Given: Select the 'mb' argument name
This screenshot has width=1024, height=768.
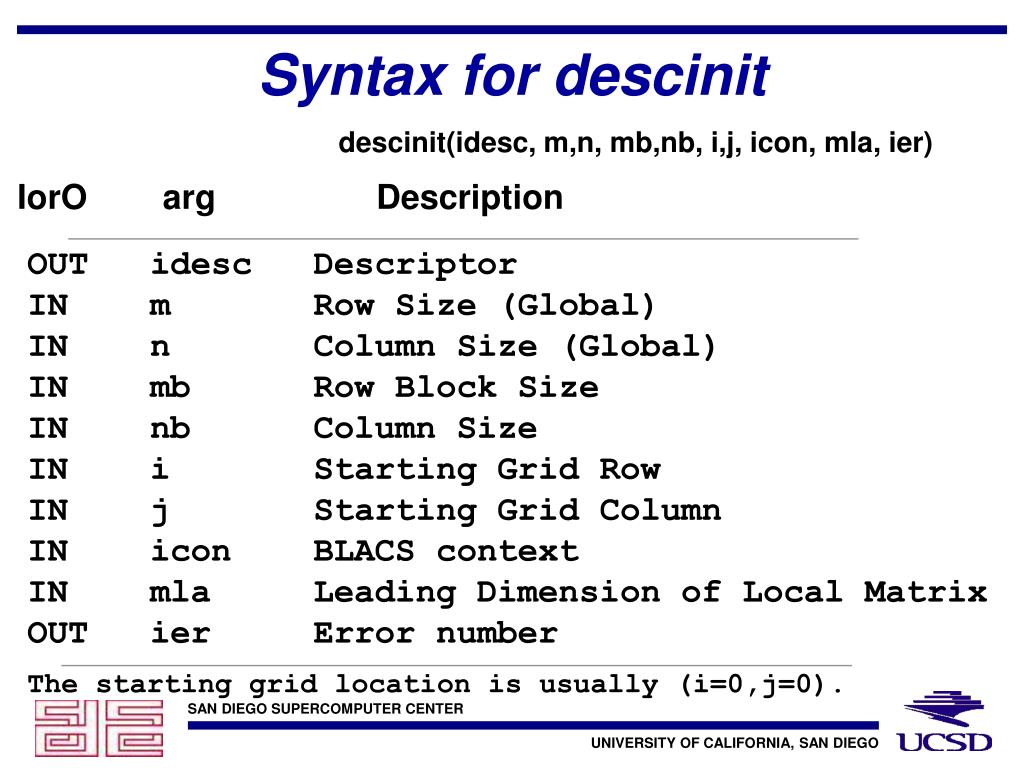Looking at the screenshot, I should pyautogui.click(x=169, y=387).
